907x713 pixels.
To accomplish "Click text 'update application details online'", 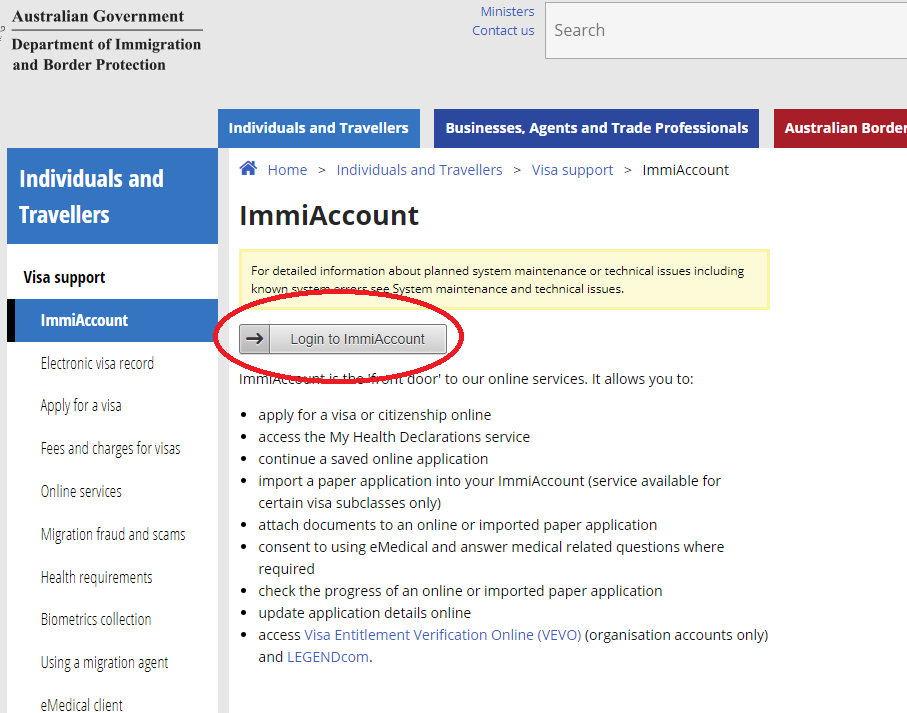I will click(364, 613).
